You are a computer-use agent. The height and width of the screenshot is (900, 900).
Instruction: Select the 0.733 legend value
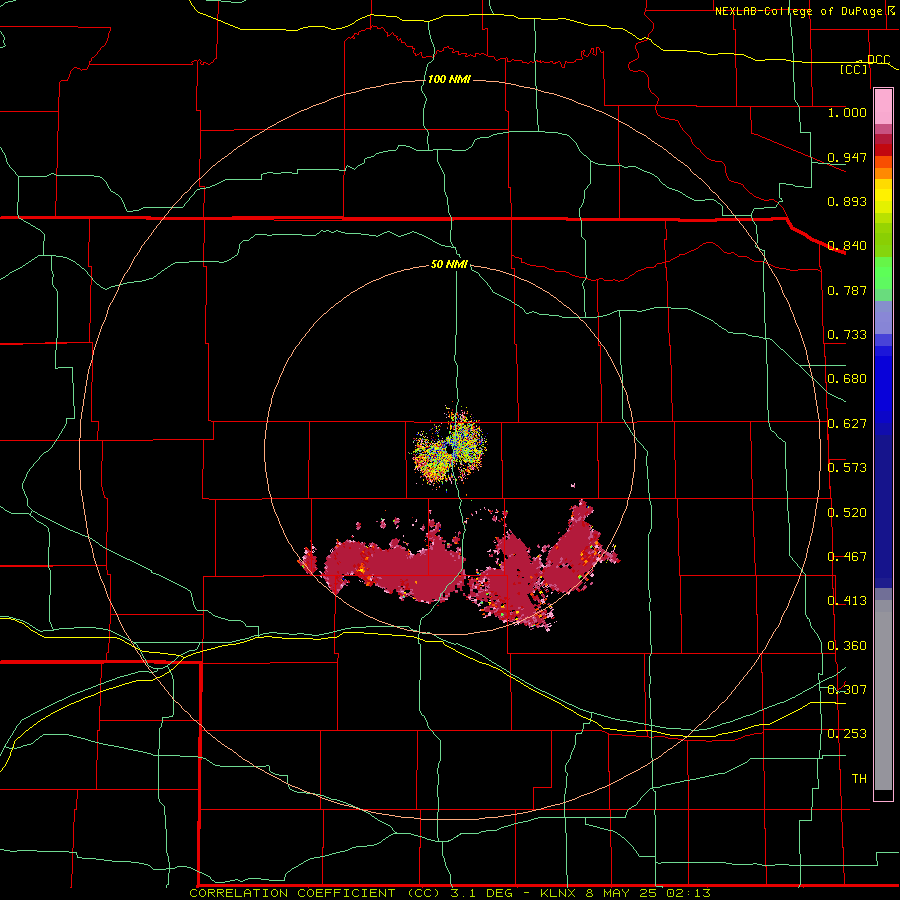coord(847,335)
